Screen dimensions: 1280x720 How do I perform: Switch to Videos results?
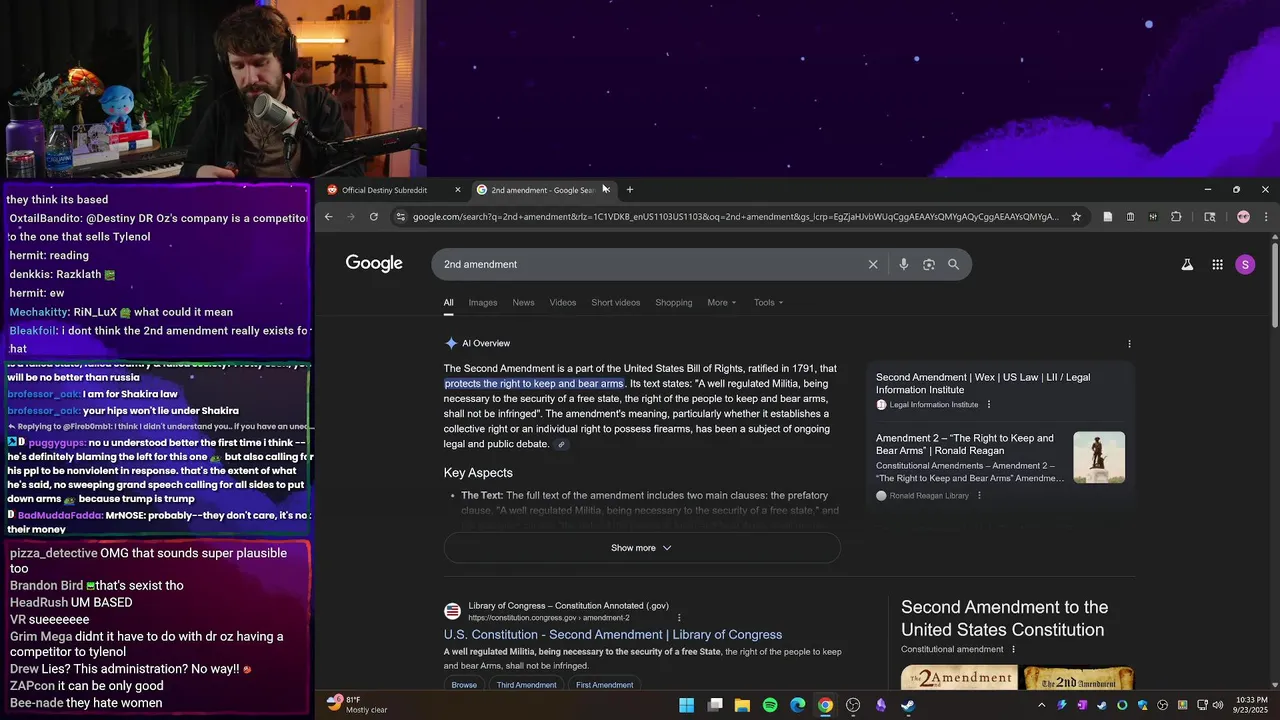pos(563,302)
